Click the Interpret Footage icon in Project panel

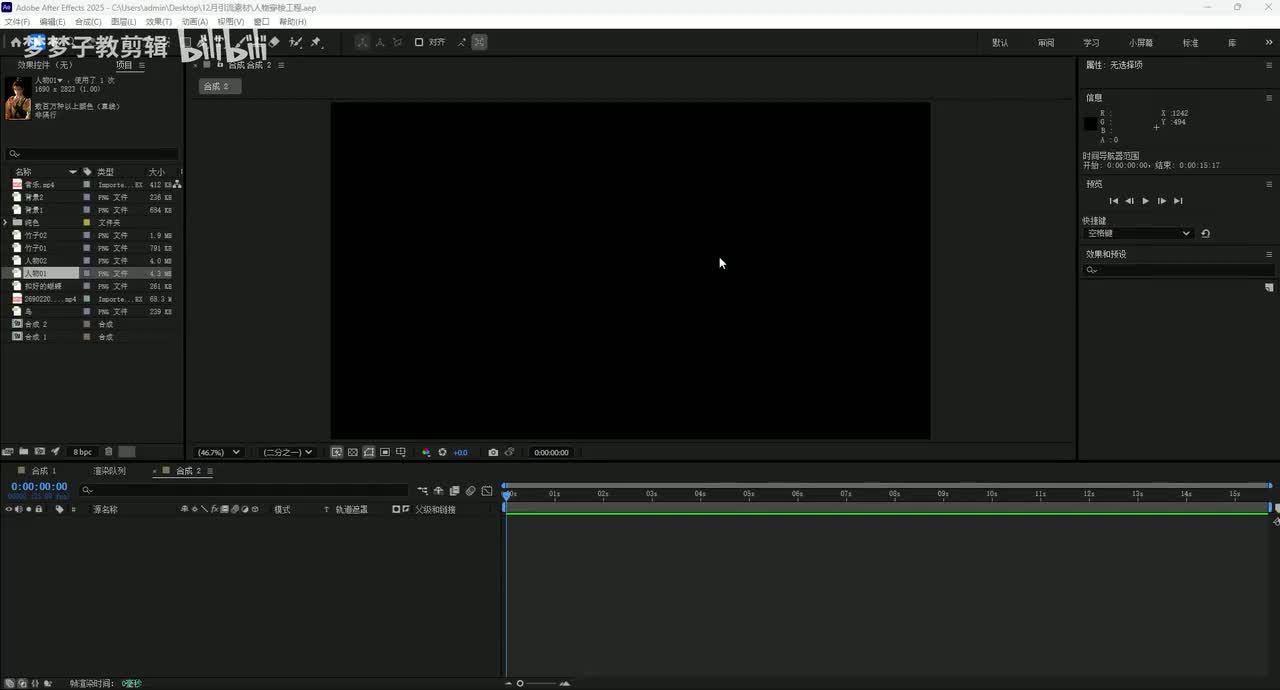click(x=8, y=452)
